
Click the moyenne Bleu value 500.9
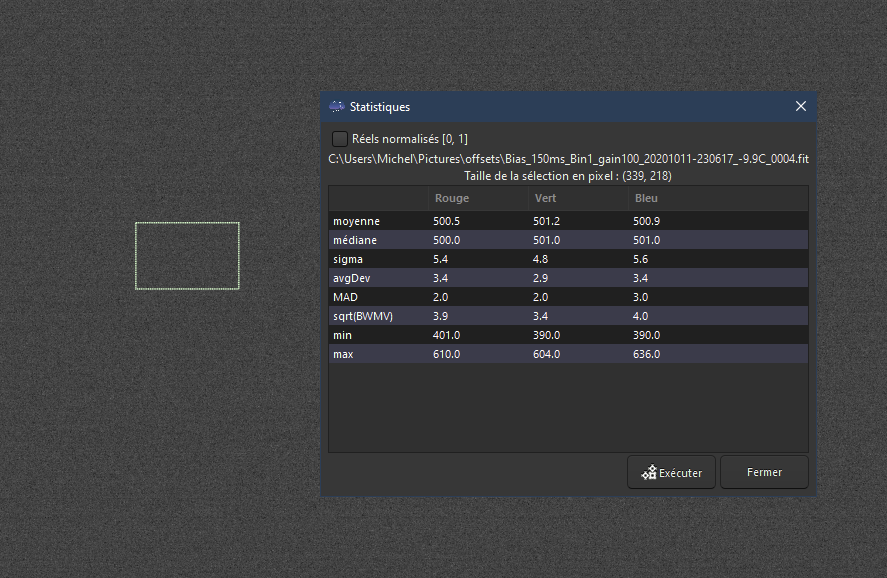click(x=647, y=221)
